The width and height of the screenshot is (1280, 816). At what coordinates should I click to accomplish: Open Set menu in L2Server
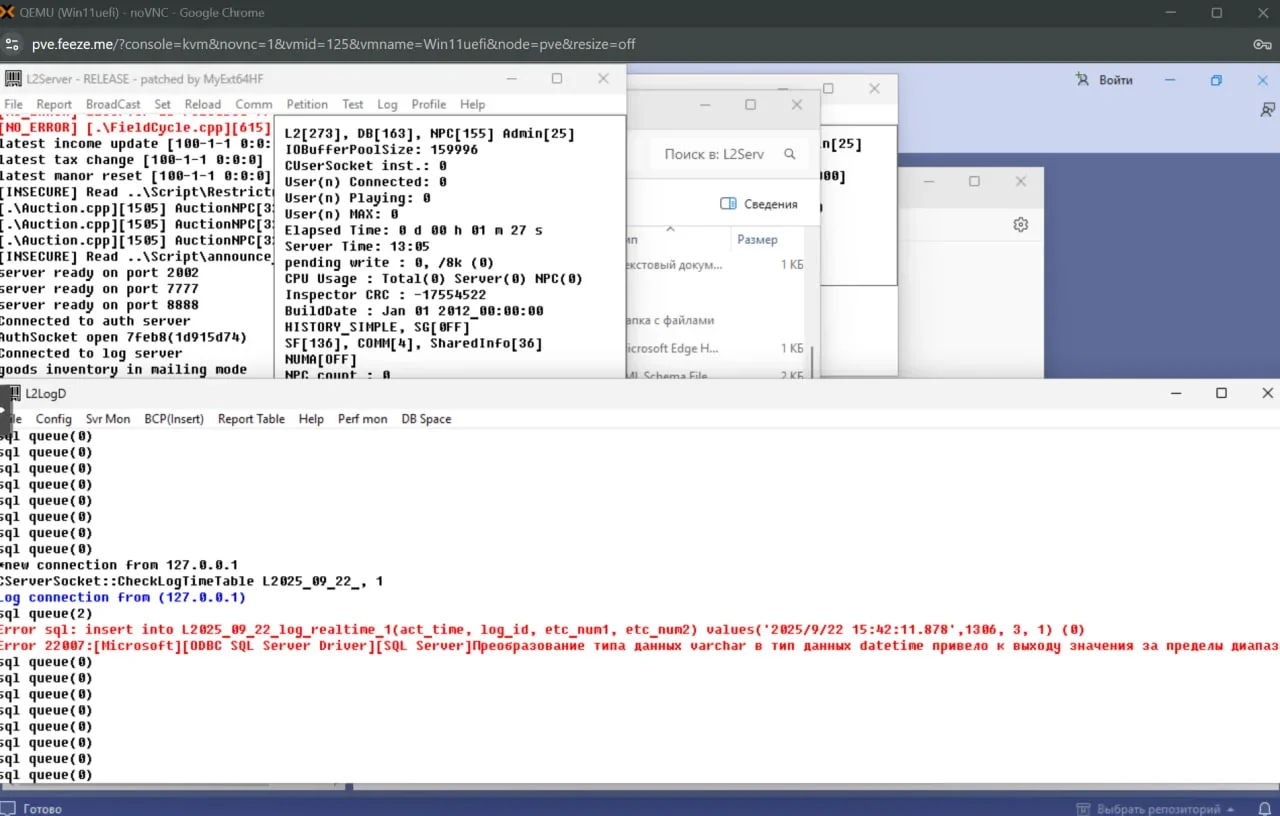tap(162, 104)
